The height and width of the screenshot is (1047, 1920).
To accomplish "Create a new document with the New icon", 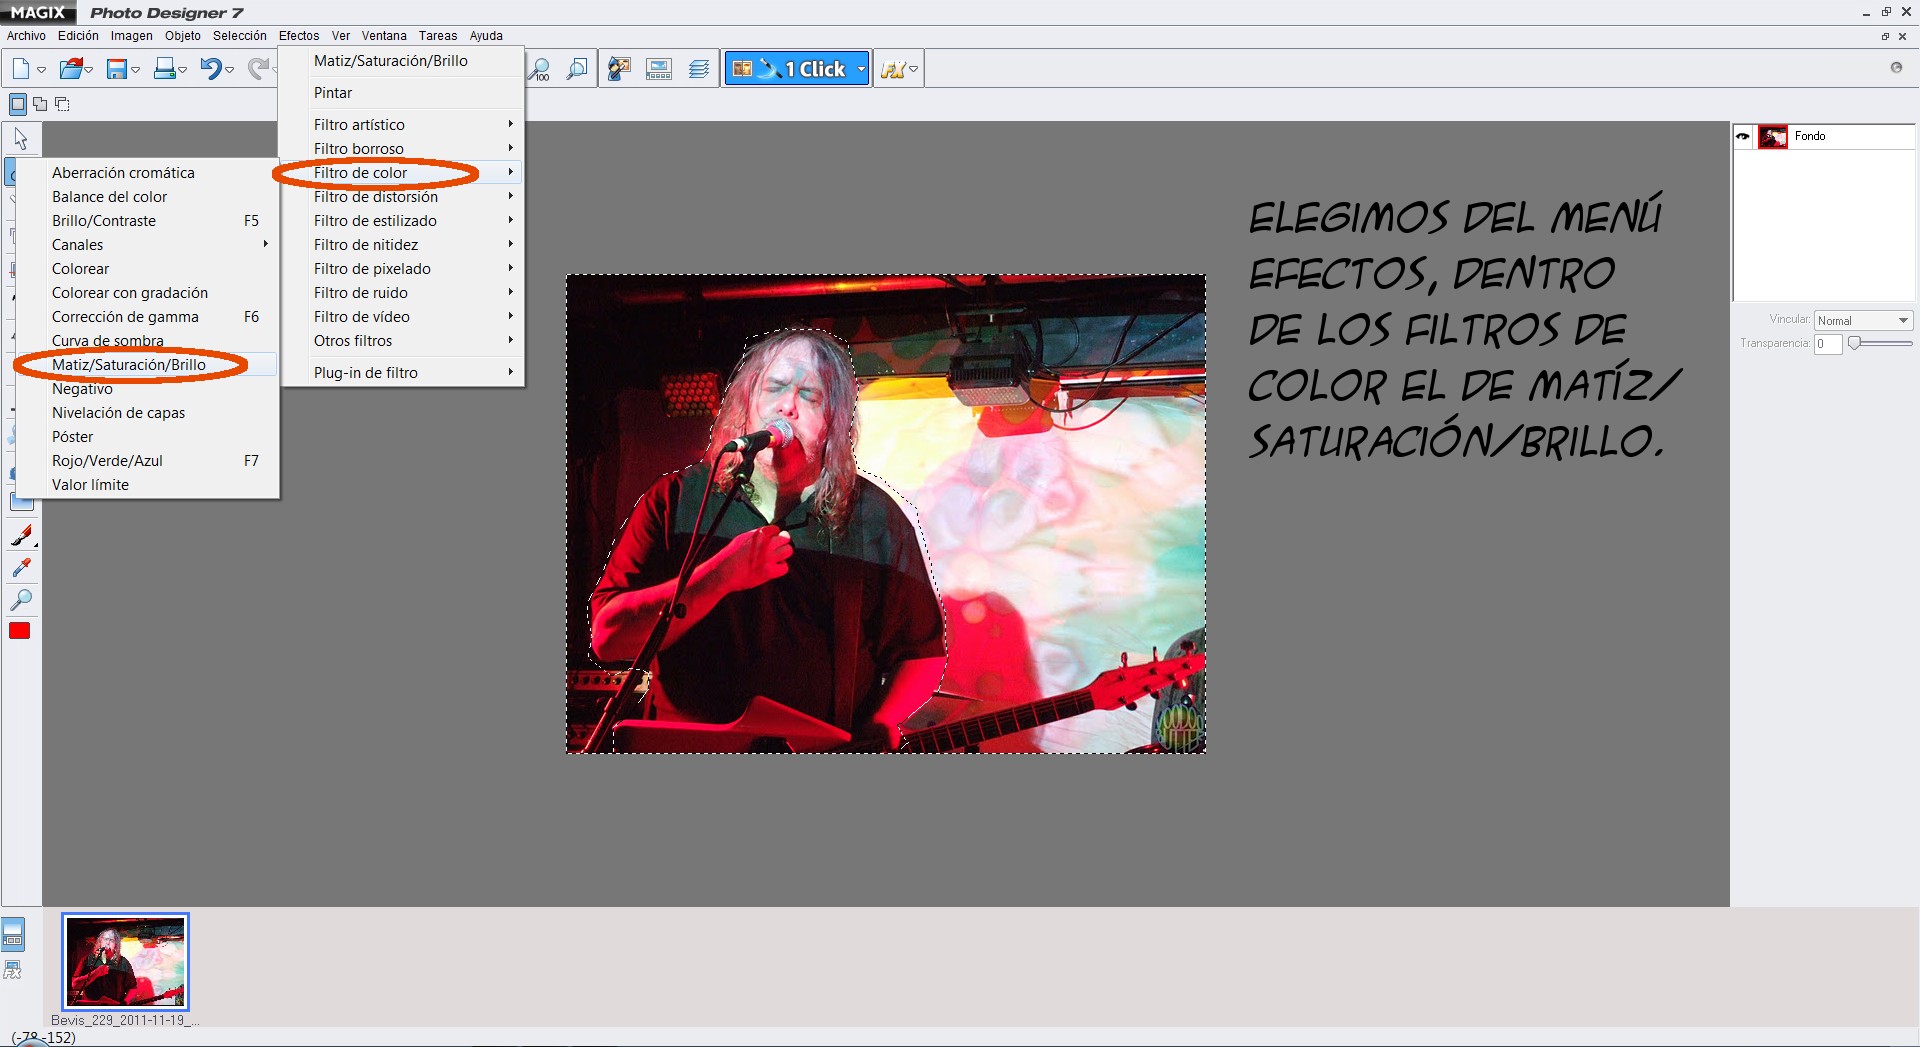I will tap(20, 69).
